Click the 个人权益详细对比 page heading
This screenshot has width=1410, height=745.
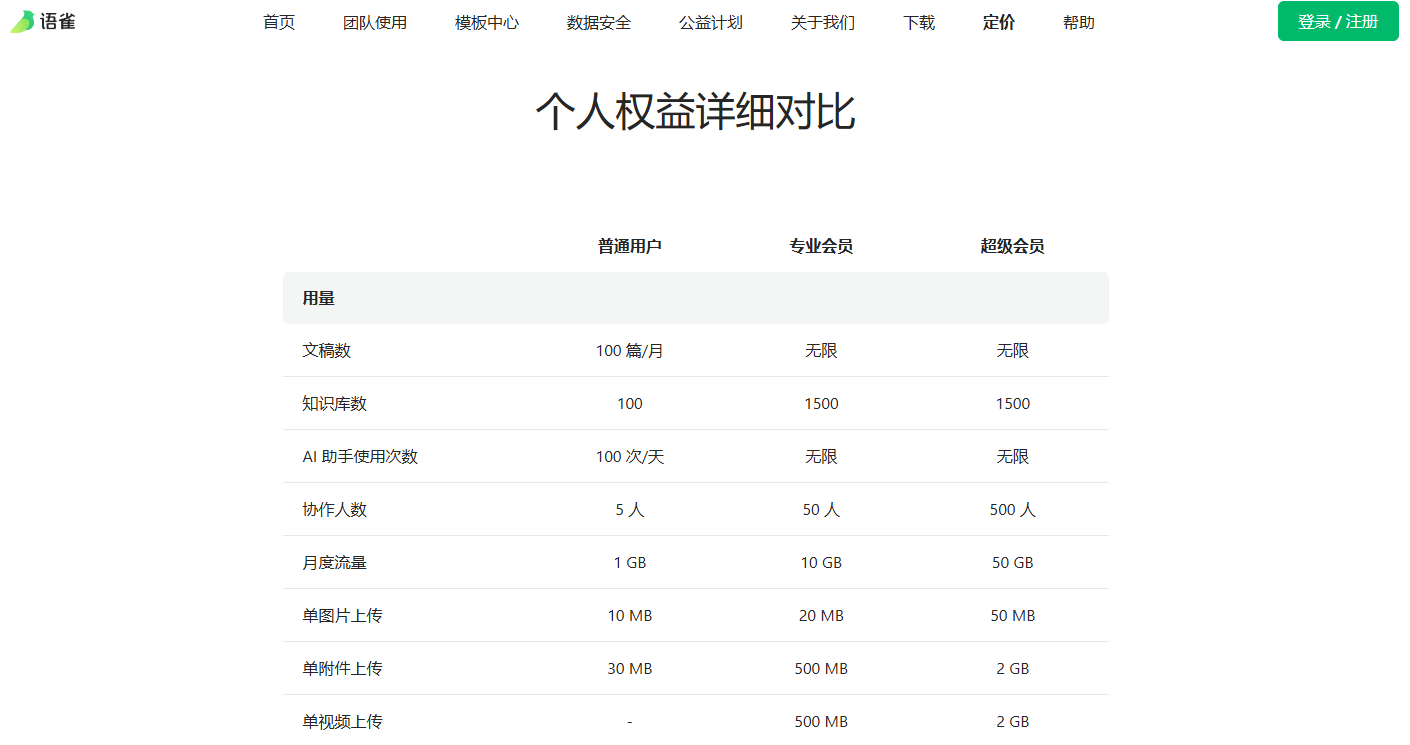[x=695, y=112]
